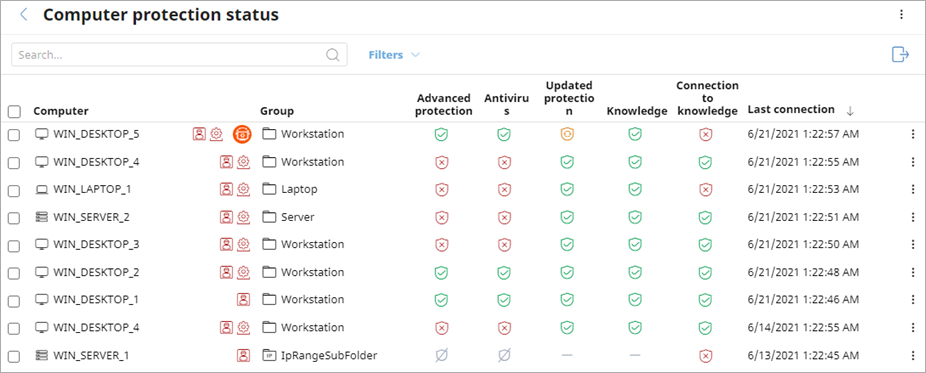This screenshot has width=926, height=373.
Task: Click WIN_SERVER_1 disabled Advanced protection icon
Action: pos(441,355)
